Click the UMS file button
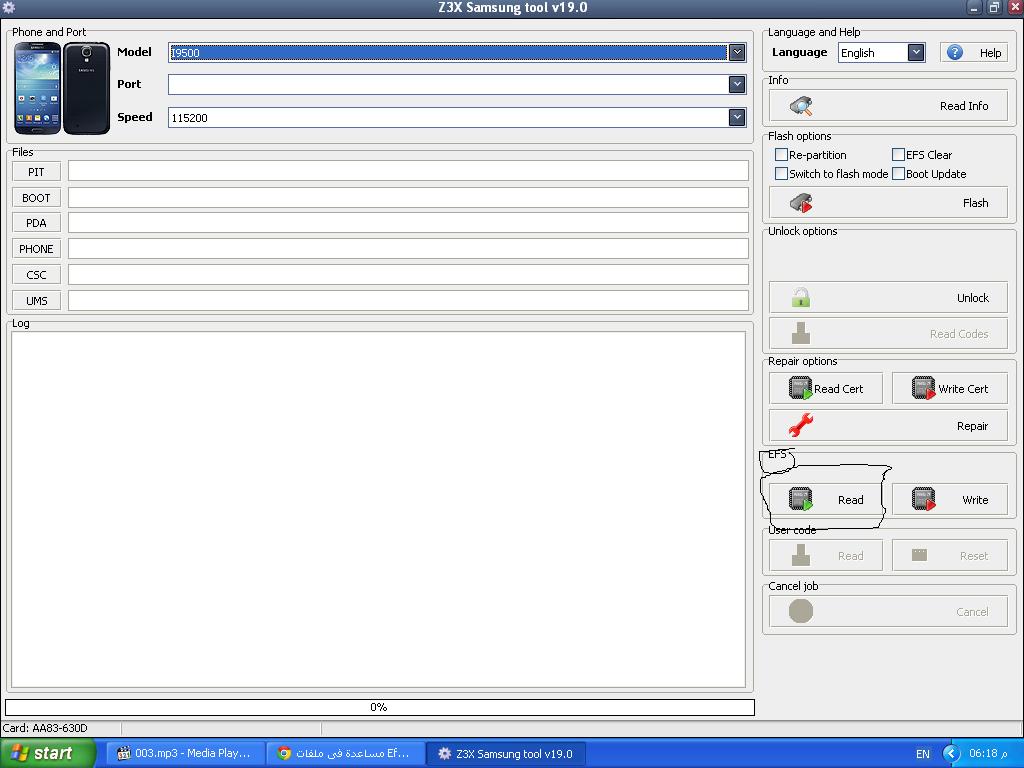Screen dimensions: 1024x768 tap(36, 300)
